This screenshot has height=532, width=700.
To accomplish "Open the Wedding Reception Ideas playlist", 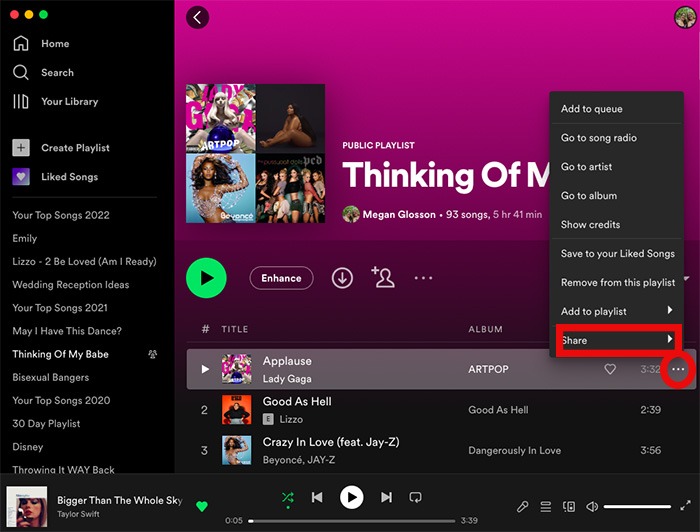I will 71,285.
